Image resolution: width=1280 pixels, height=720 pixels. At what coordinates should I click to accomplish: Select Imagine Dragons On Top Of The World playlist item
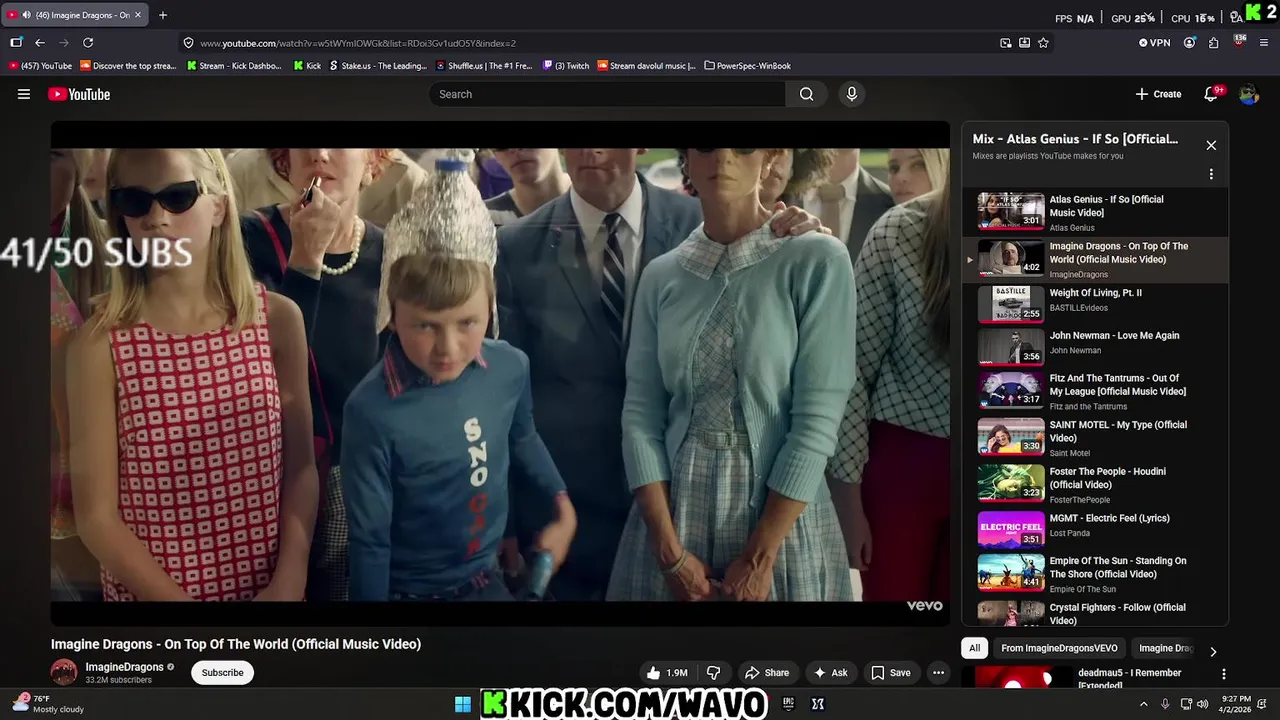[x=1095, y=259]
